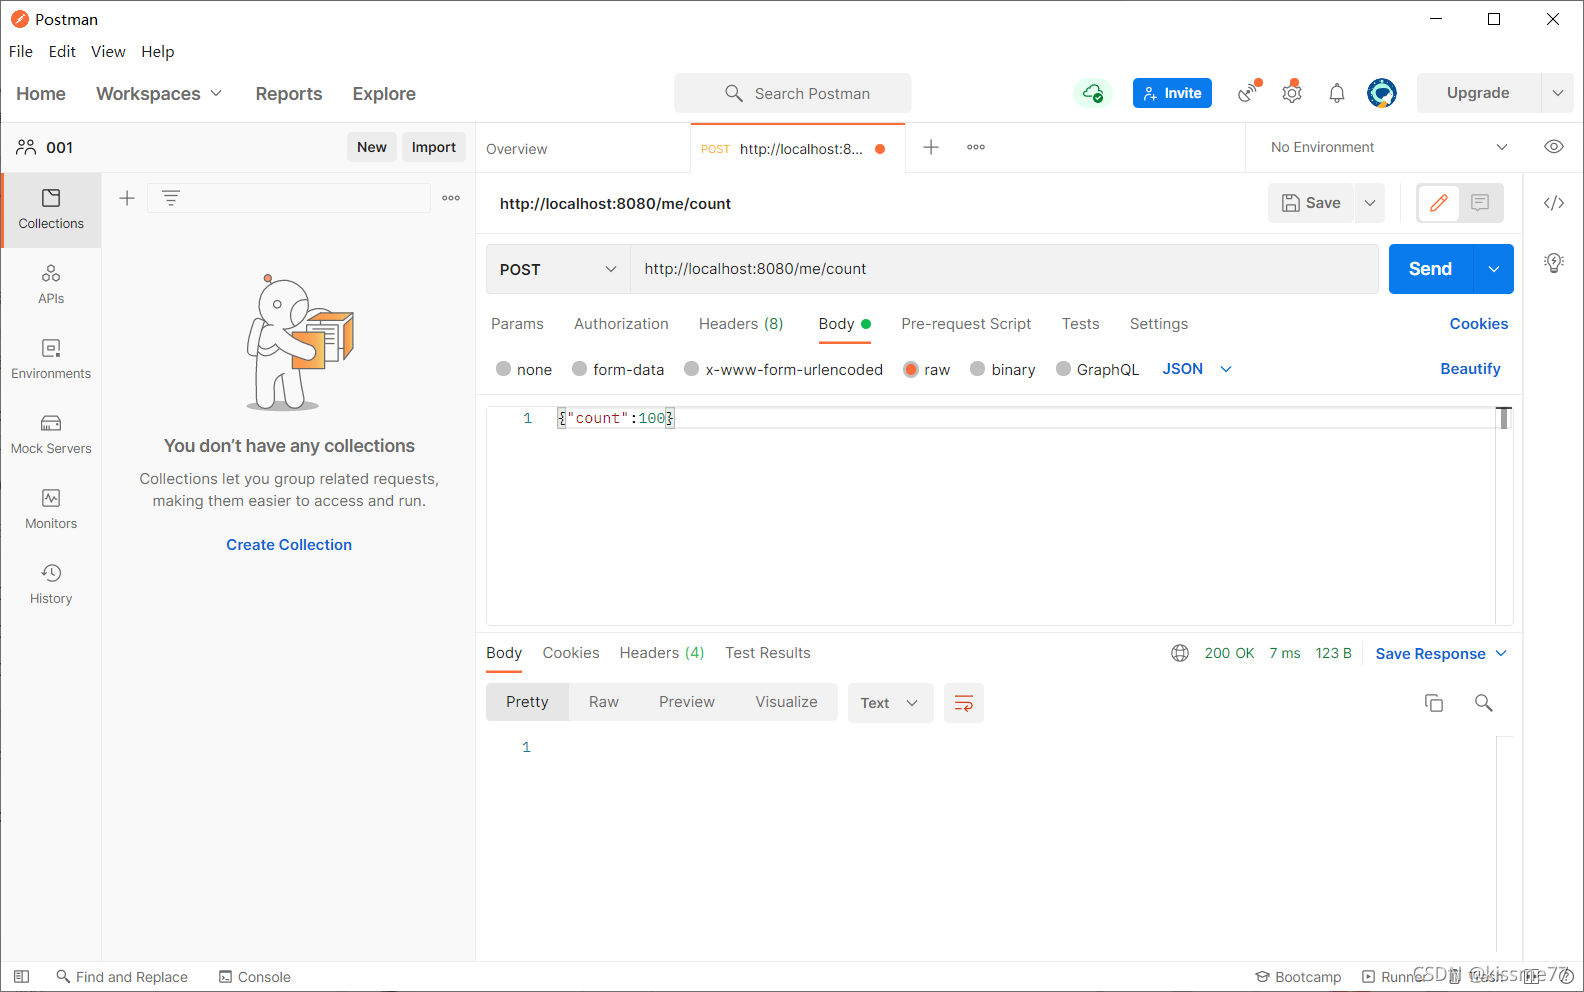Viewport: 1584px width, 992px height.
Task: Open the Environments sidebar section
Action: (x=51, y=360)
